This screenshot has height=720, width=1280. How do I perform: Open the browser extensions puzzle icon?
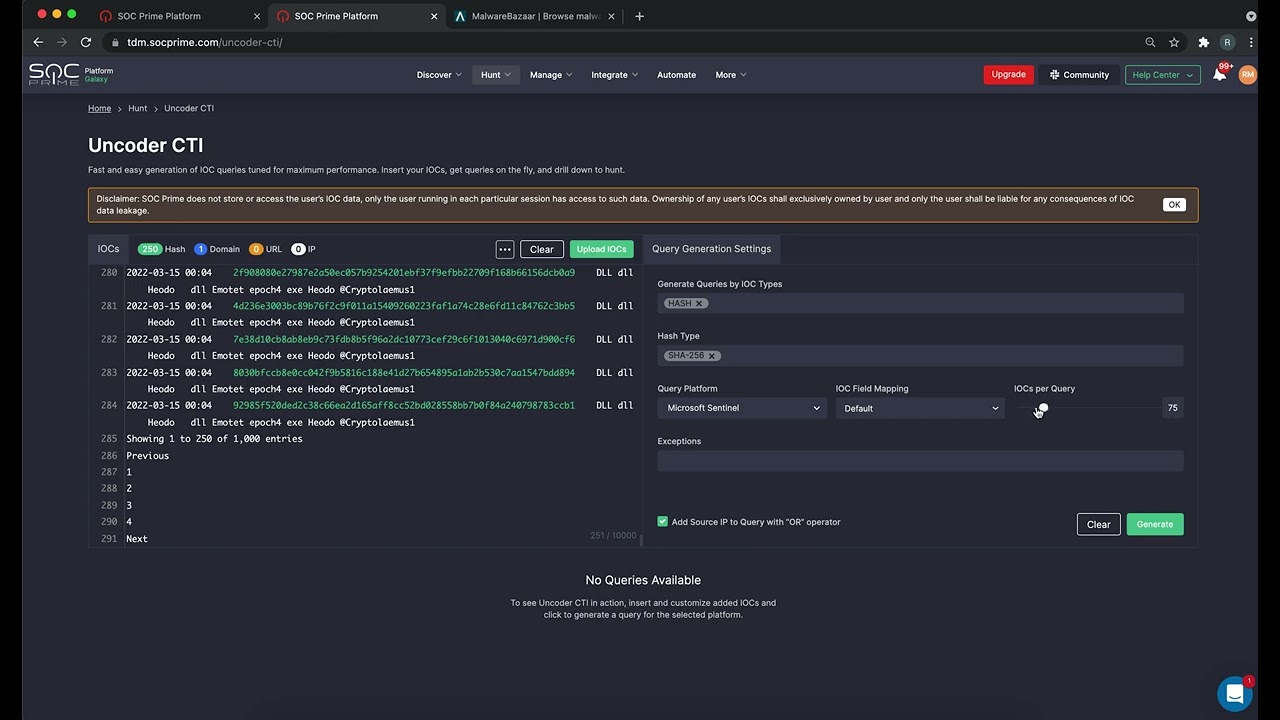pyautogui.click(x=1204, y=42)
